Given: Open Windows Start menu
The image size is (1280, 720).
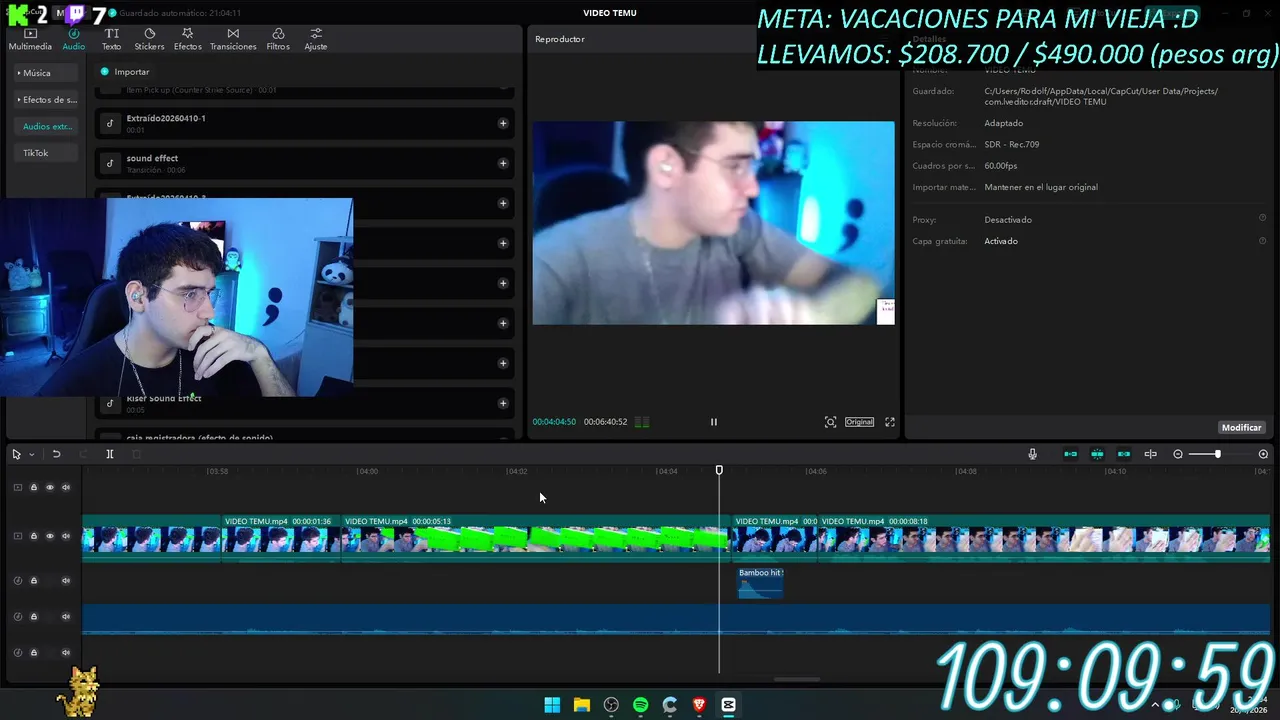Looking at the screenshot, I should [x=552, y=705].
